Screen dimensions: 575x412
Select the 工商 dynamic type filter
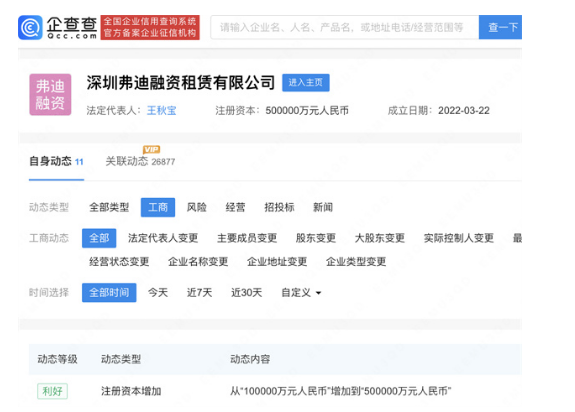[158, 207]
